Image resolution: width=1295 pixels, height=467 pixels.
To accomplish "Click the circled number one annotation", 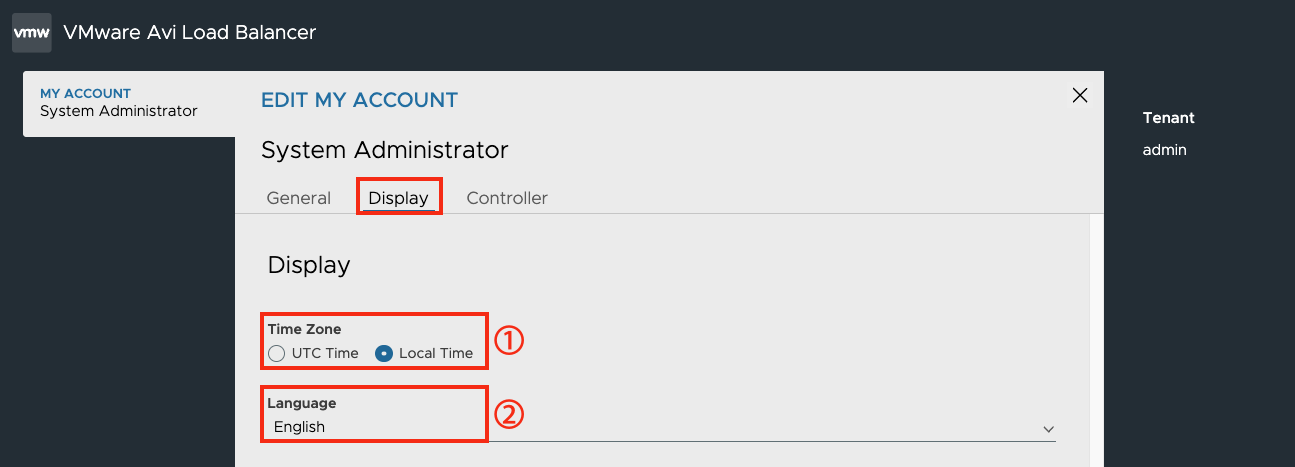I will [x=510, y=341].
